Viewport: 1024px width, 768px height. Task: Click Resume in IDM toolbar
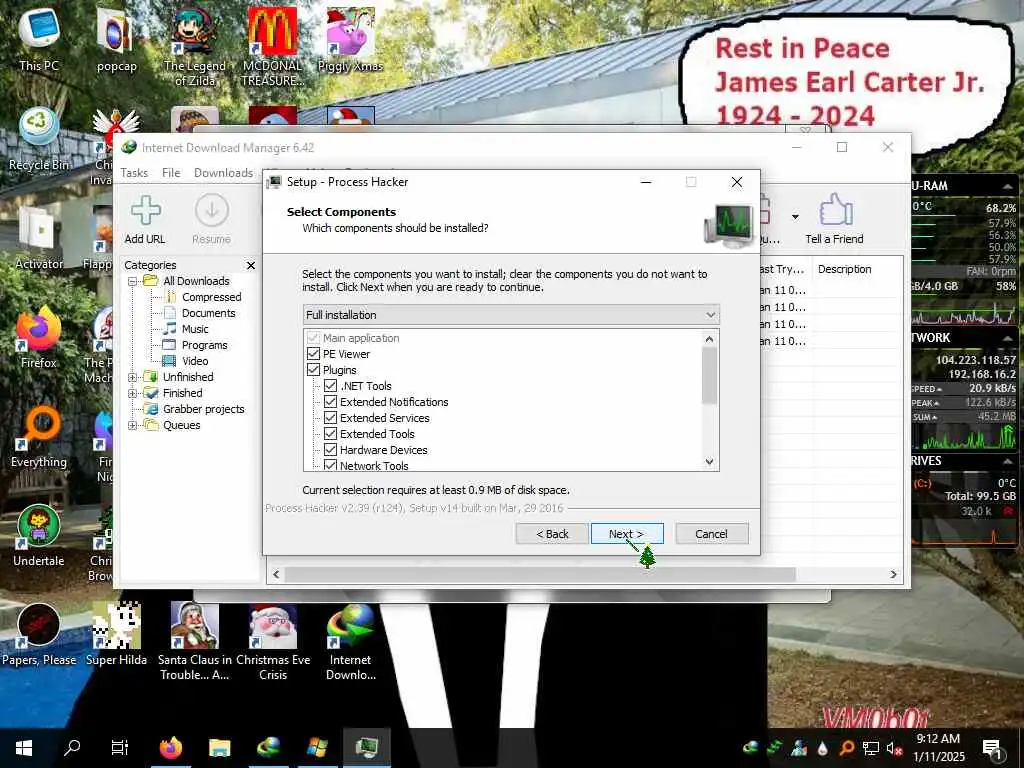coord(212,220)
